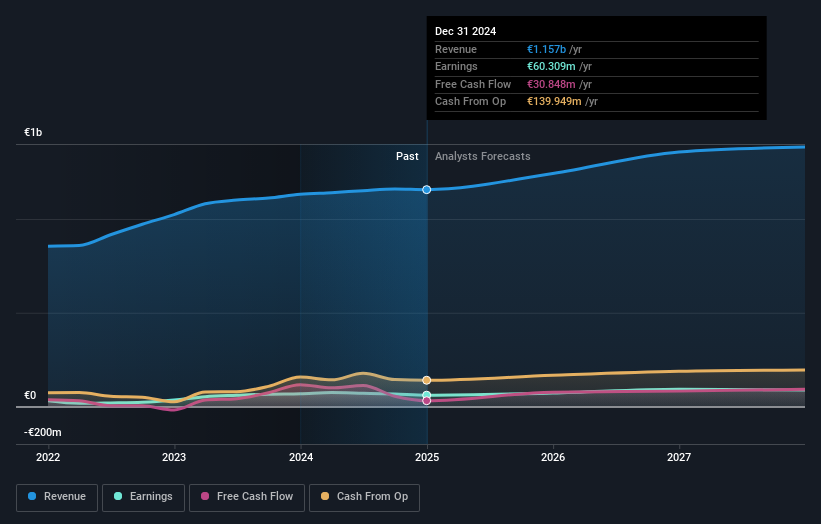Viewport: 821px width, 524px height.
Task: Click the €139.949m cash from op value
Action: click(x=554, y=102)
